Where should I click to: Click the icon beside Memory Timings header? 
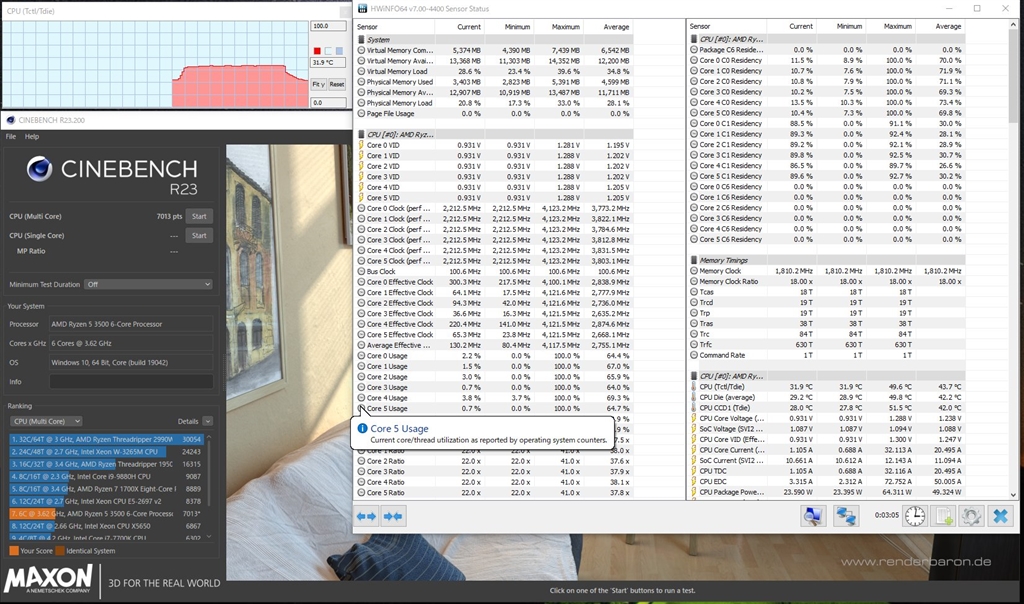(x=694, y=260)
